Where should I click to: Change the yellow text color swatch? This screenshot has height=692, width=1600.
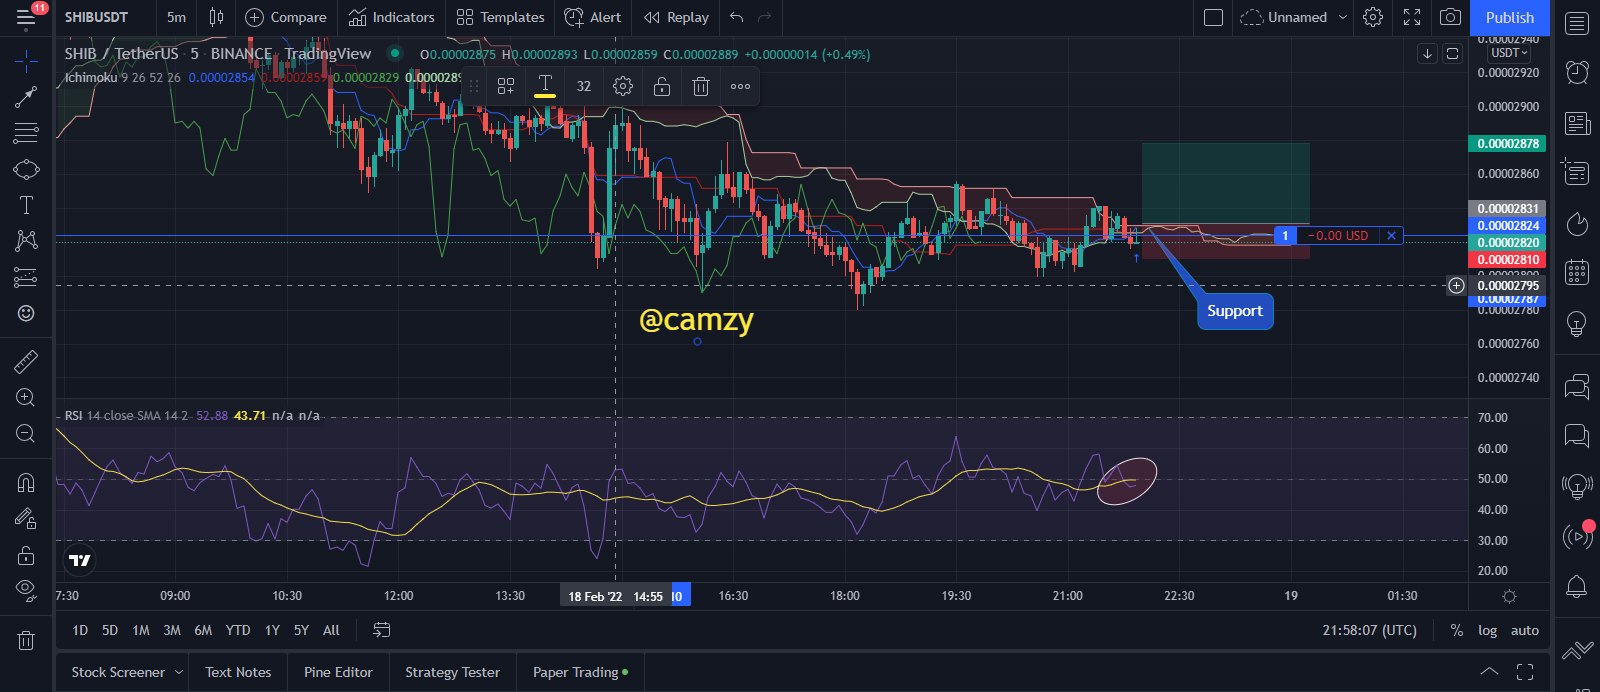545,86
